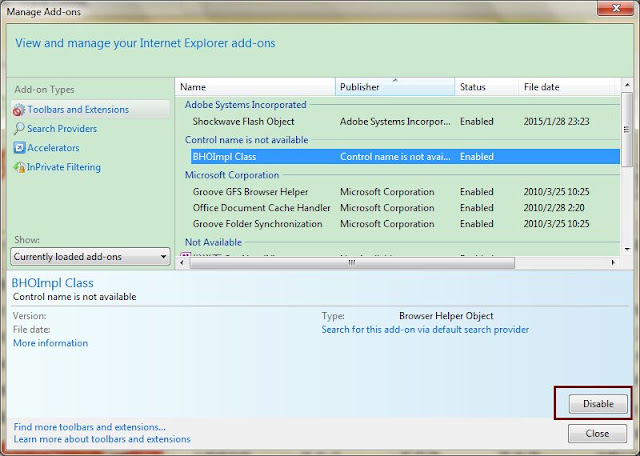This screenshot has height=456, width=640.
Task: Click the Search Providers magnifier icon
Action: [19, 129]
